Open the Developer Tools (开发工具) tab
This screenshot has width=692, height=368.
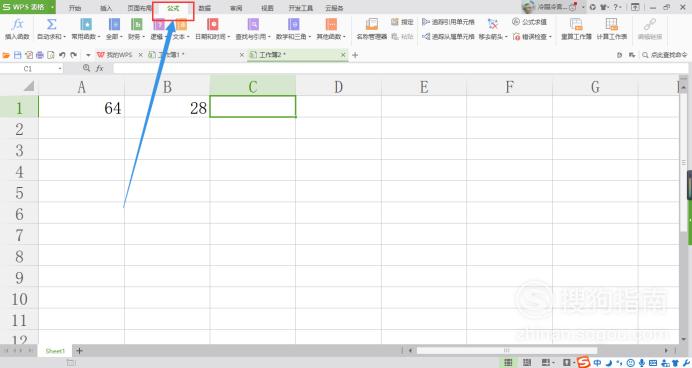[301, 8]
